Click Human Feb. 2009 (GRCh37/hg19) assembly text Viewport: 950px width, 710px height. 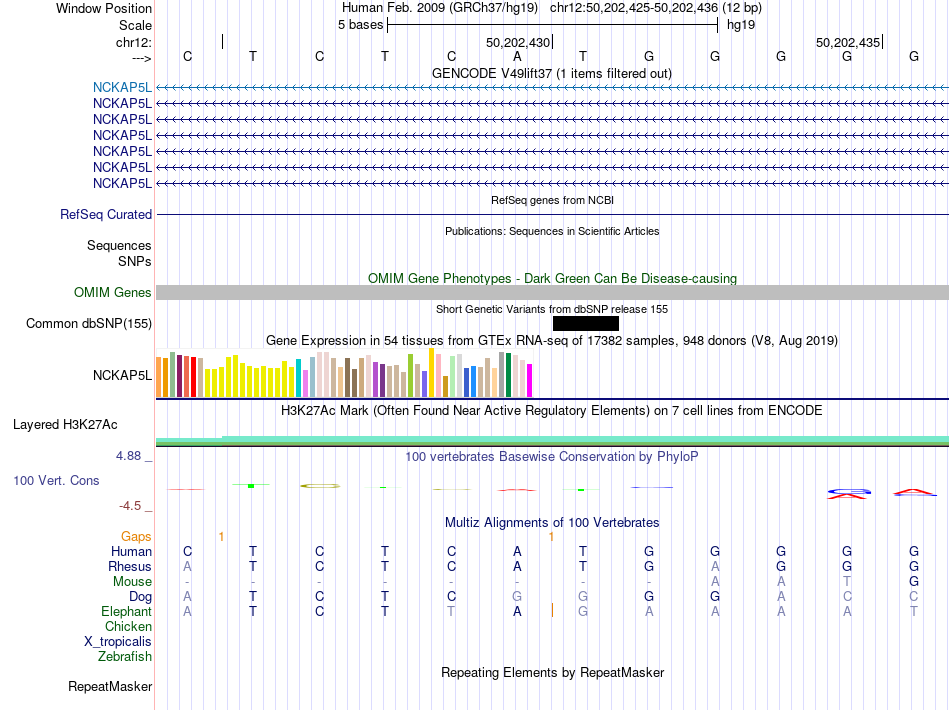tap(440, 8)
